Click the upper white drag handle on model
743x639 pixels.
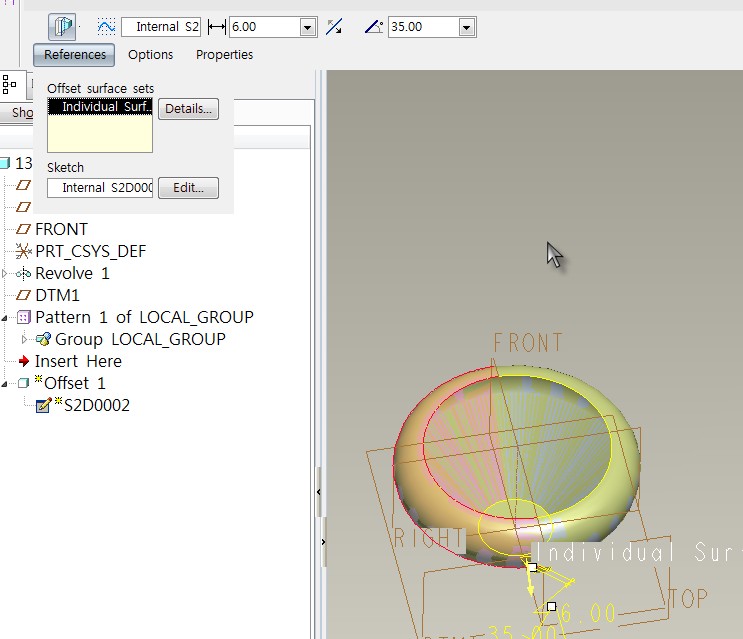click(532, 567)
